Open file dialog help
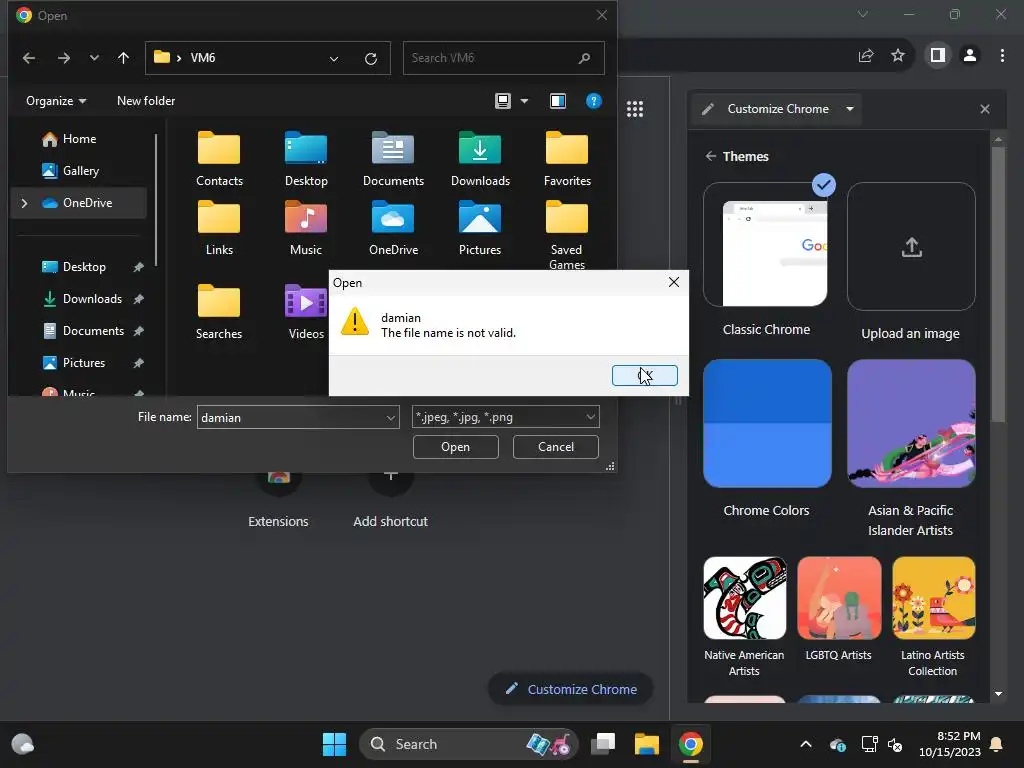Image resolution: width=1024 pixels, height=768 pixels. (594, 101)
